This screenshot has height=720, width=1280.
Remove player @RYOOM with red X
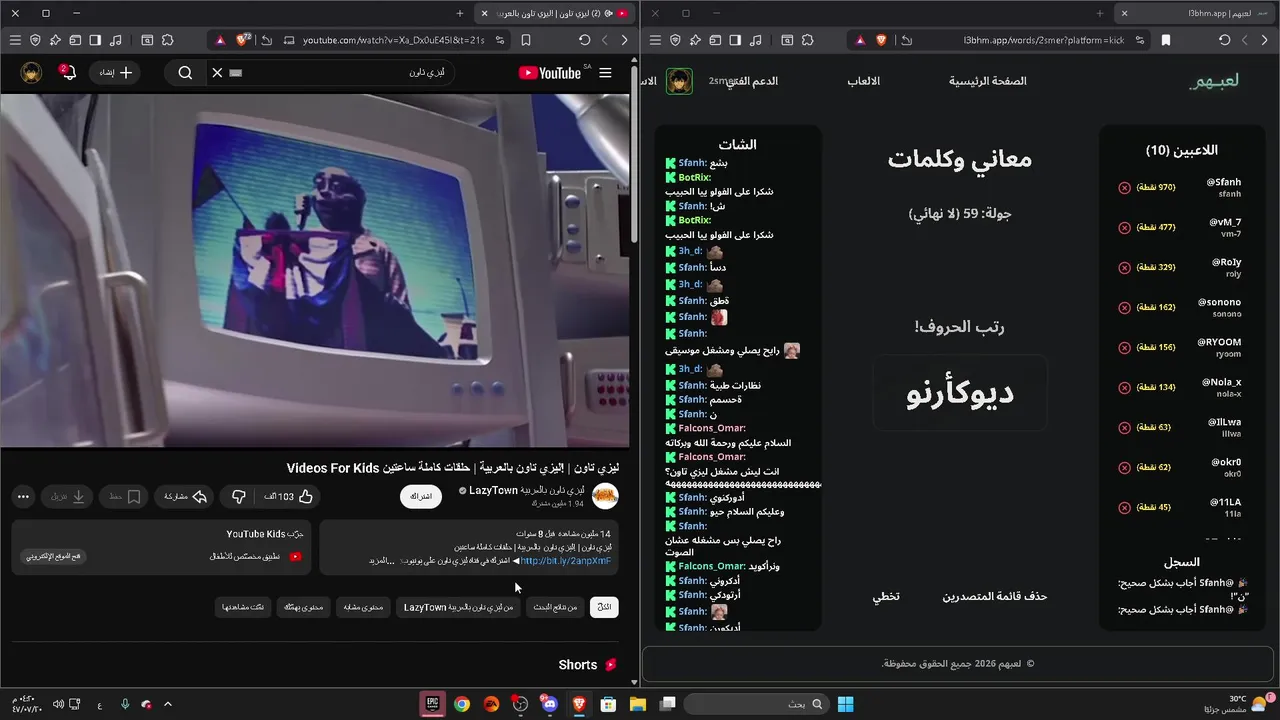coord(1124,348)
